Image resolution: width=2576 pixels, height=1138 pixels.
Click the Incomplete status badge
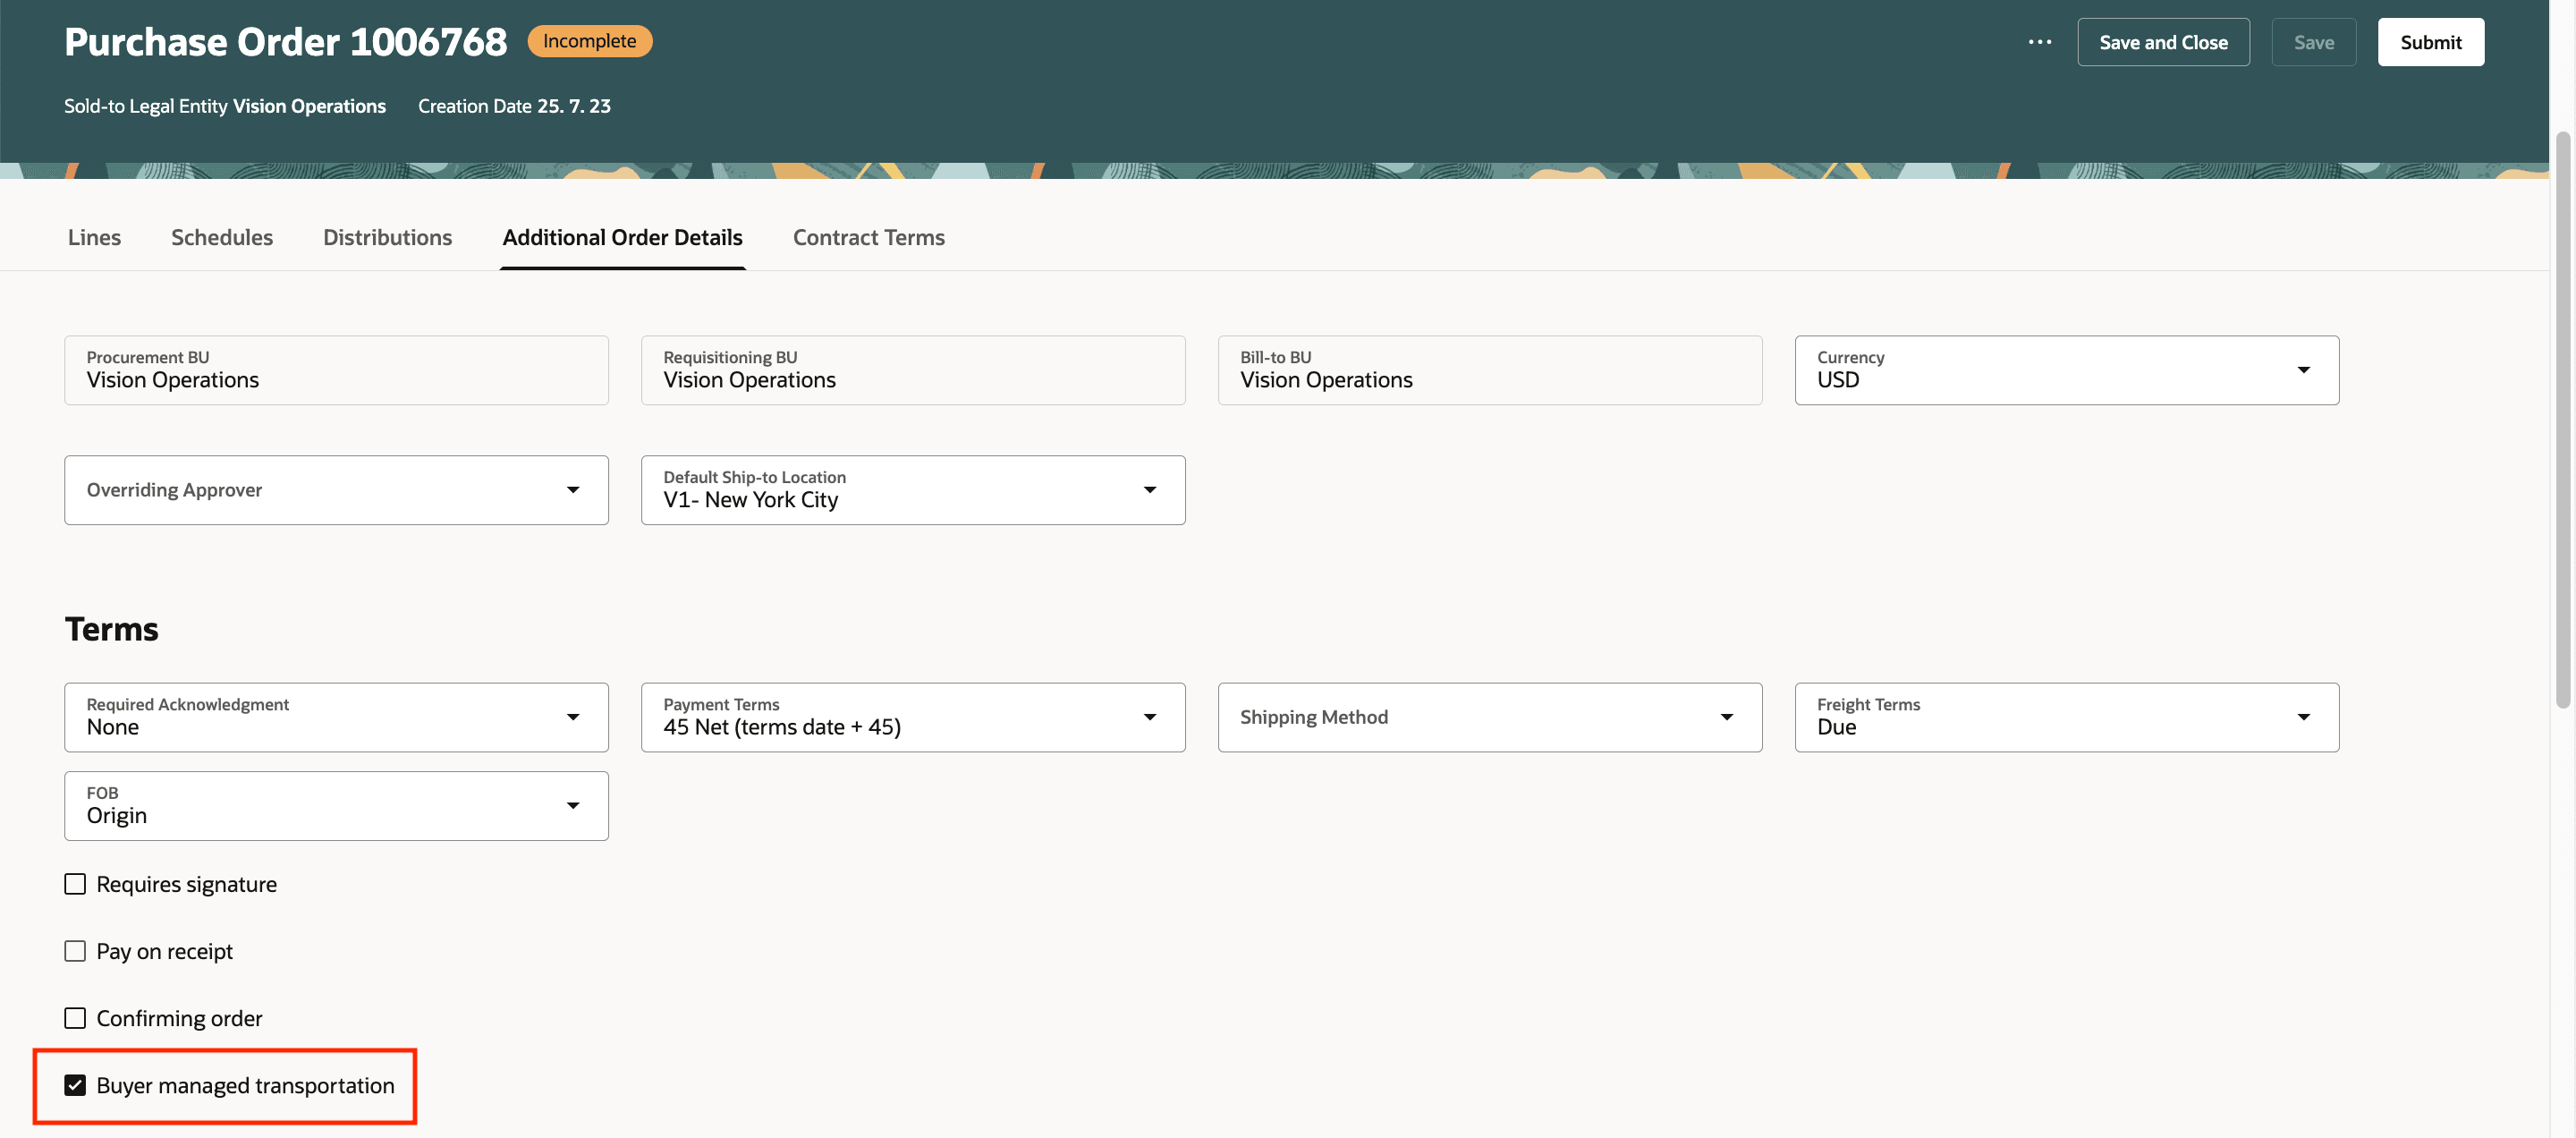pyautogui.click(x=589, y=41)
